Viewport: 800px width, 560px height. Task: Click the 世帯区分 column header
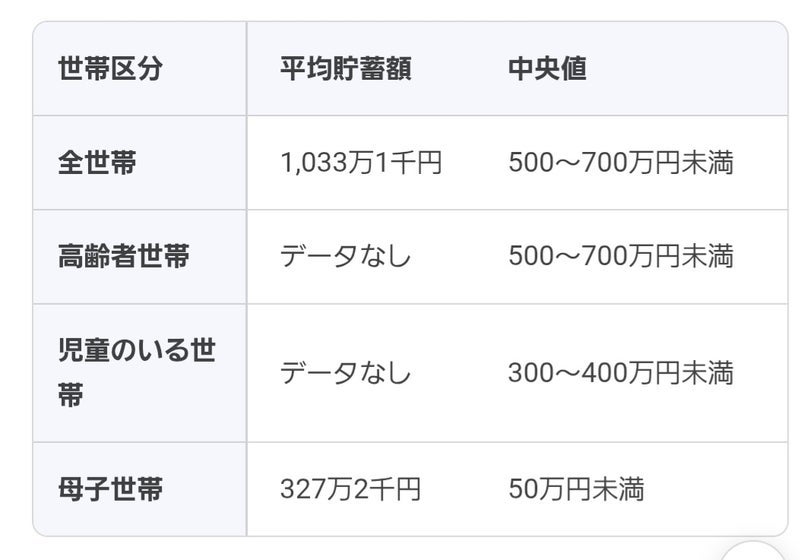pos(110,69)
